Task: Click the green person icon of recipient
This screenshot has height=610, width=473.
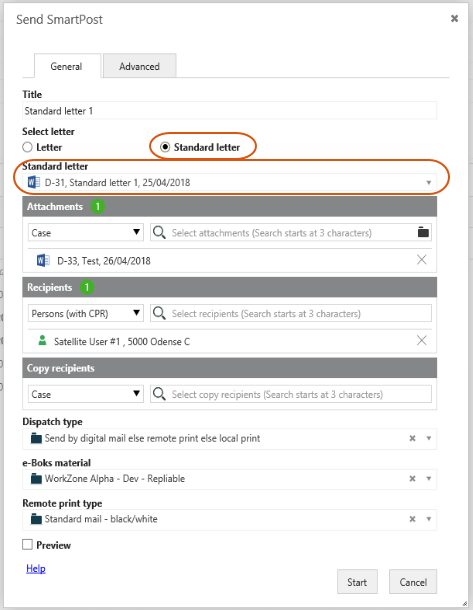Action: point(42,340)
